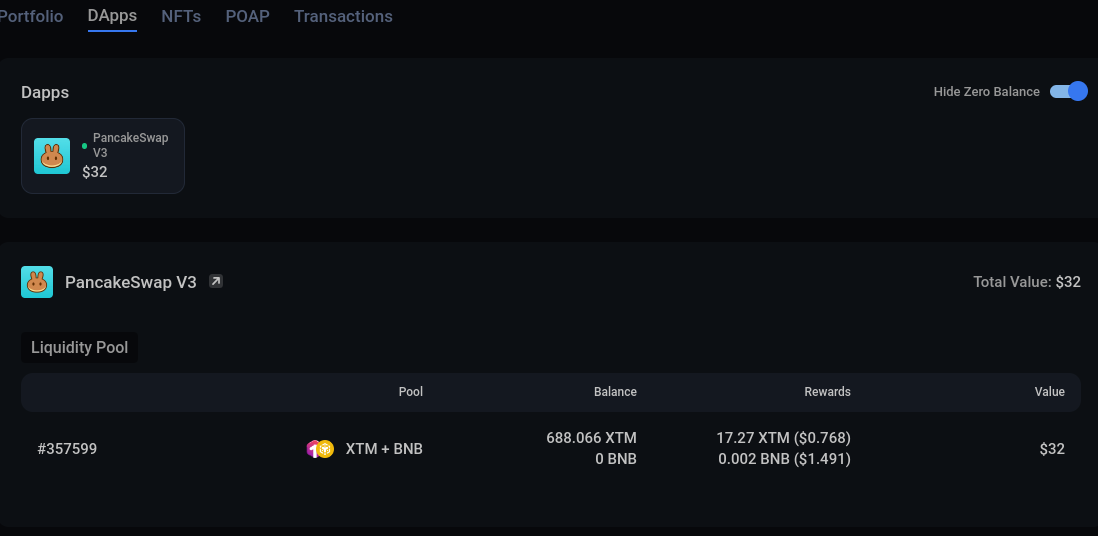1098x536 pixels.
Task: Click the XTM + BNB token pair icon
Action: point(320,449)
